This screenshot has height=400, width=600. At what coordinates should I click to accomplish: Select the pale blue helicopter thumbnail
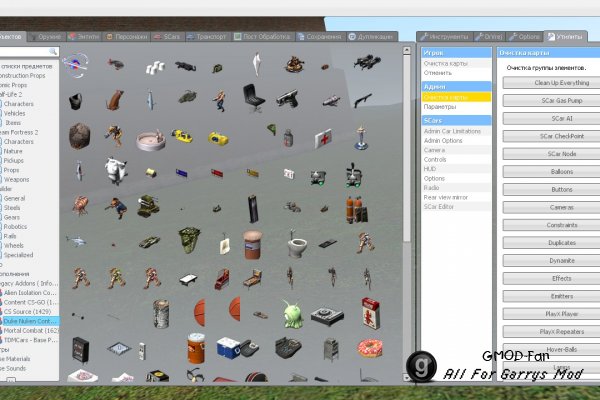(x=76, y=241)
